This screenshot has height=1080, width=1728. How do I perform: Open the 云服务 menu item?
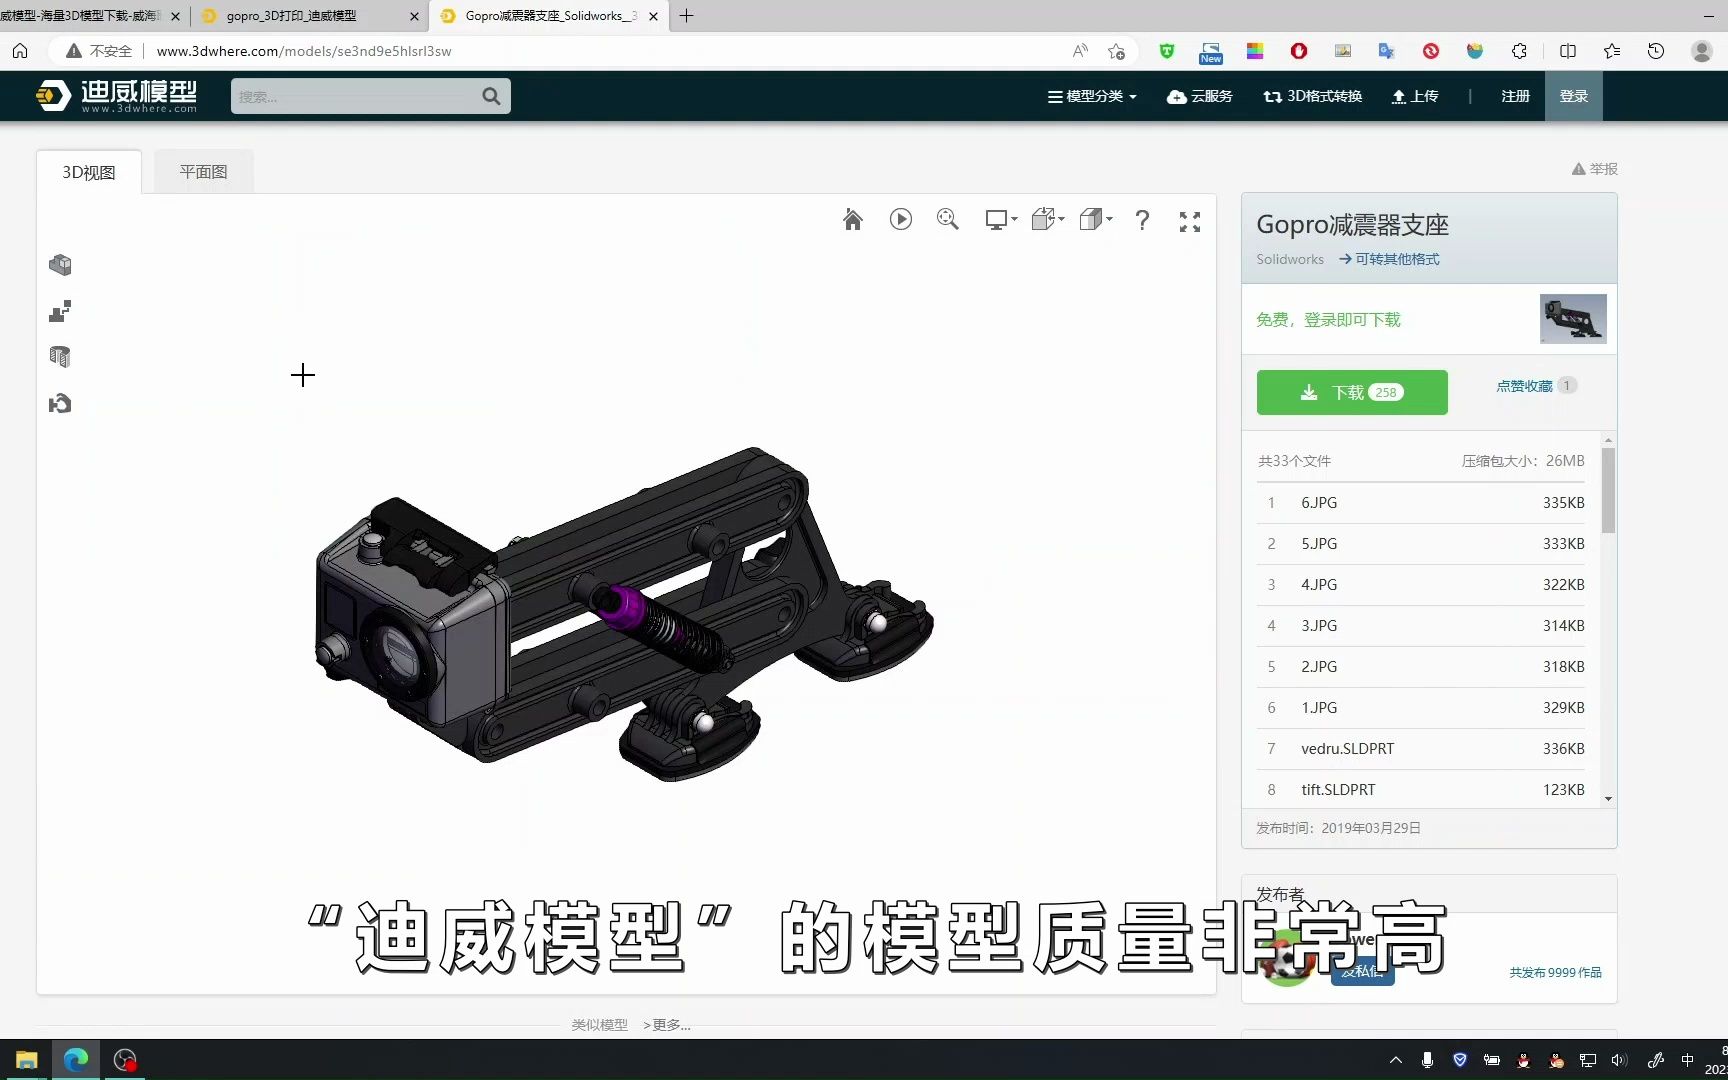tap(1199, 96)
